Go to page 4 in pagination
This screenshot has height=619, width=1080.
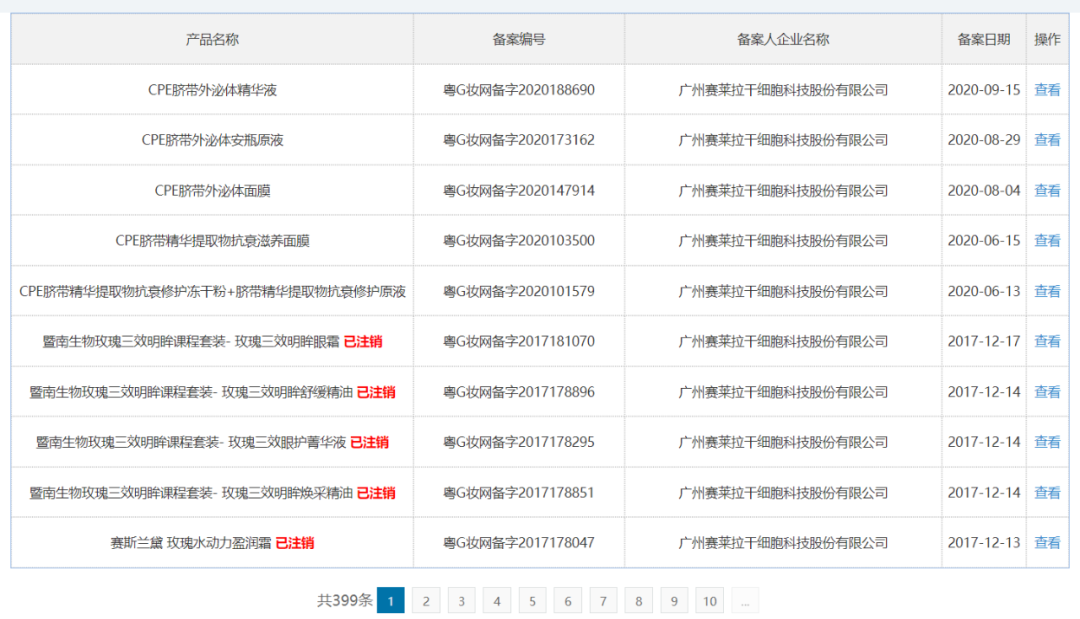pyautogui.click(x=497, y=600)
